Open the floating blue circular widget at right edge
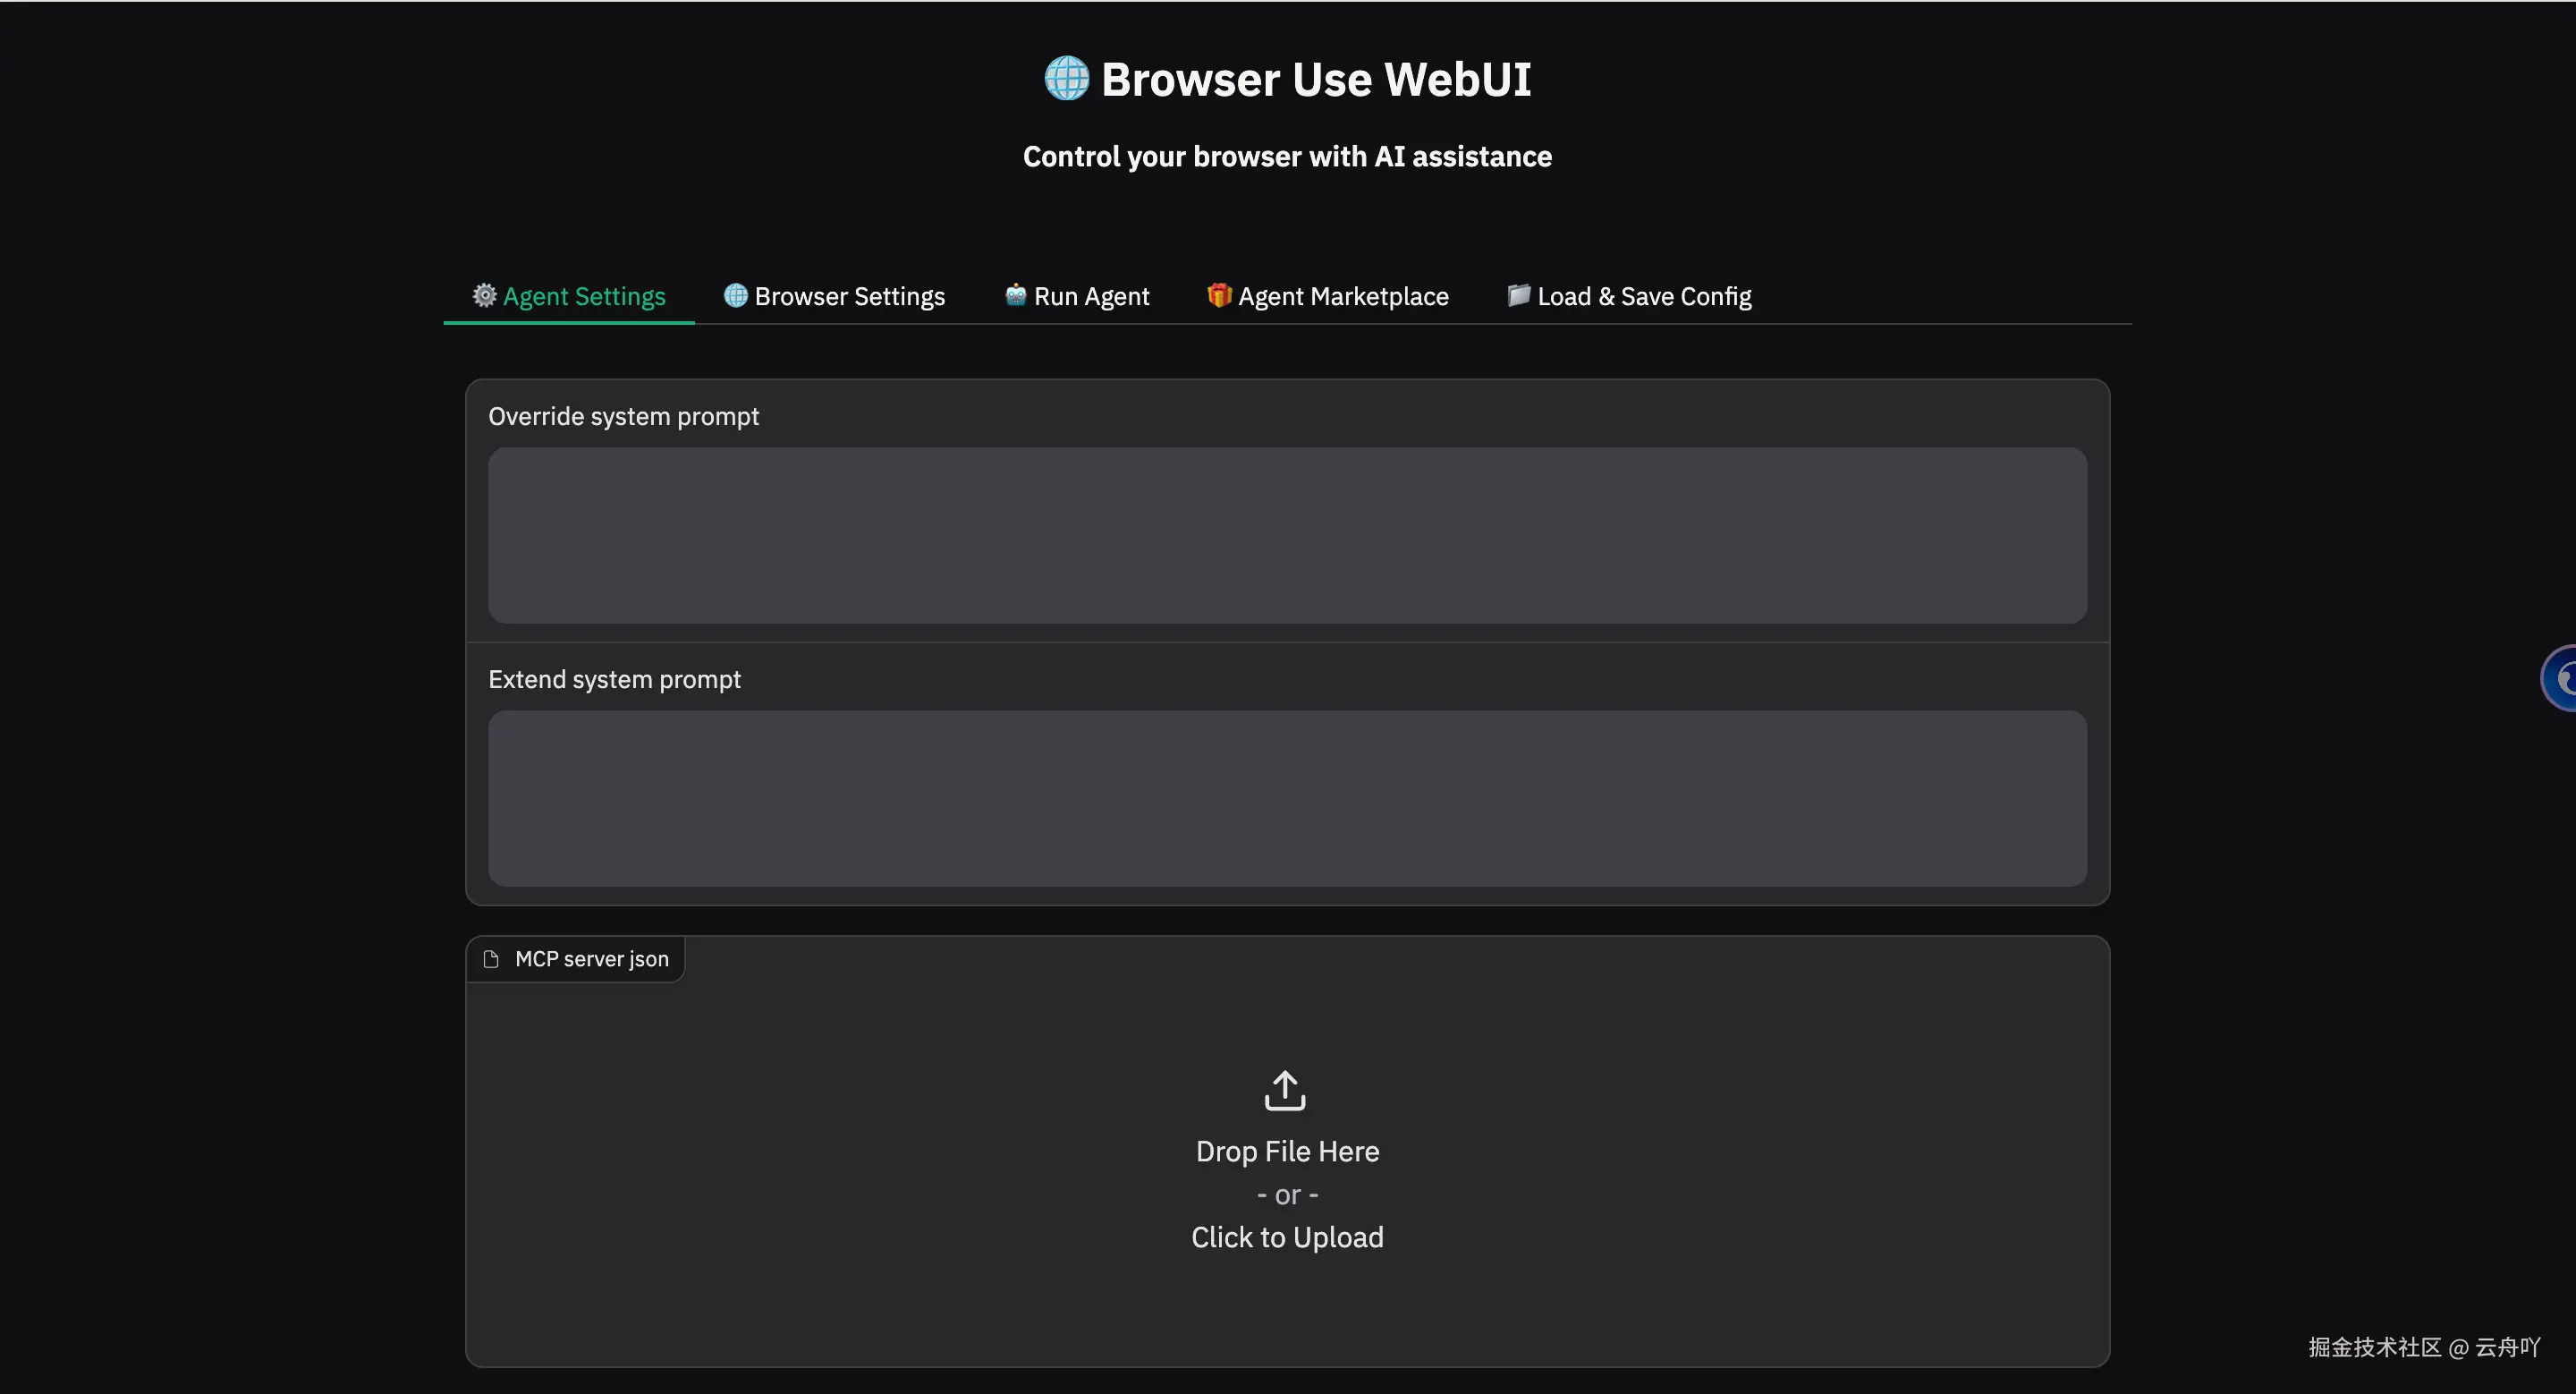The width and height of the screenshot is (2576, 1394). [x=2560, y=678]
